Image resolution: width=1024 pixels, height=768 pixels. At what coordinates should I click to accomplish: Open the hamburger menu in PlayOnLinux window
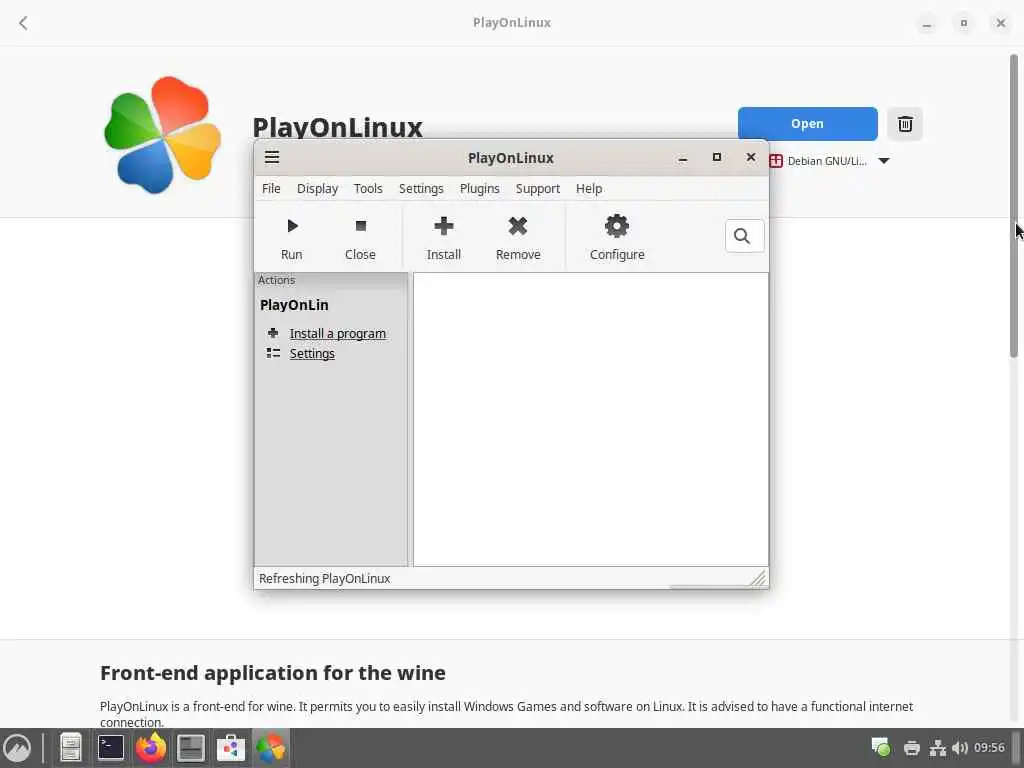[272, 157]
